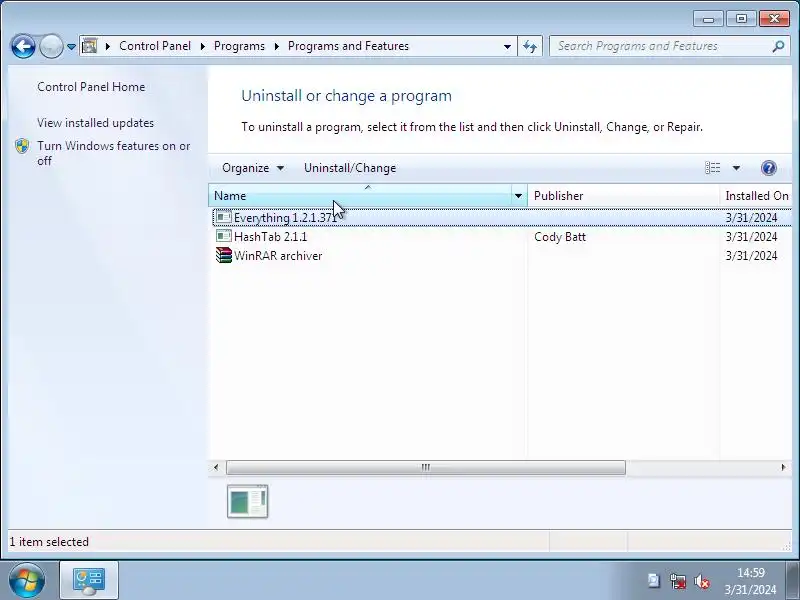
Task: Maximize the Programs and Features window
Action: [x=741, y=19]
